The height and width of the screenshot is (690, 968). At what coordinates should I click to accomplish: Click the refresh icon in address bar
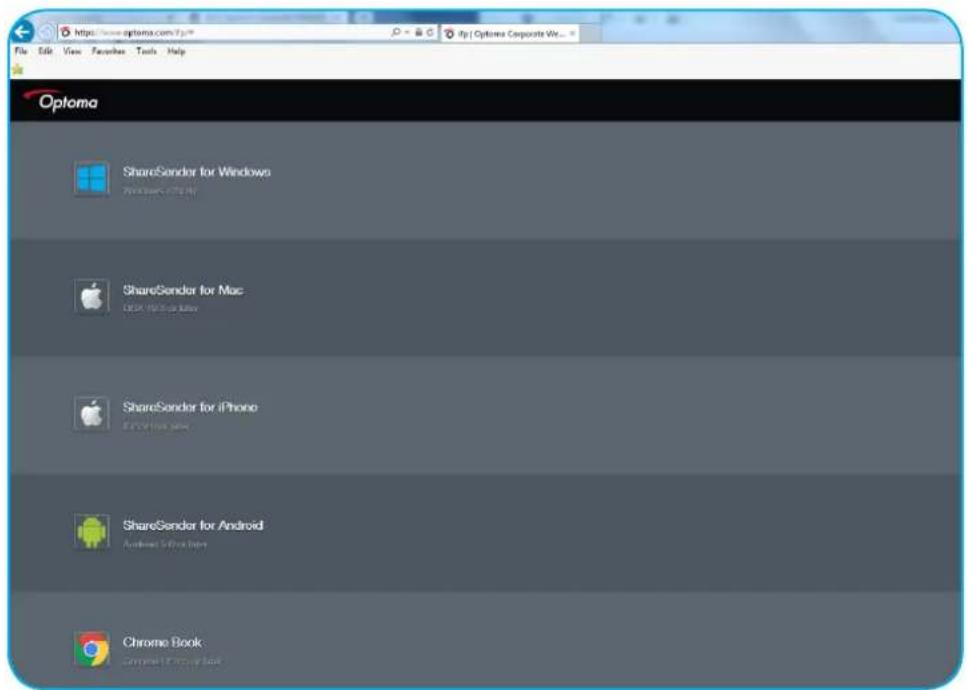pos(430,32)
